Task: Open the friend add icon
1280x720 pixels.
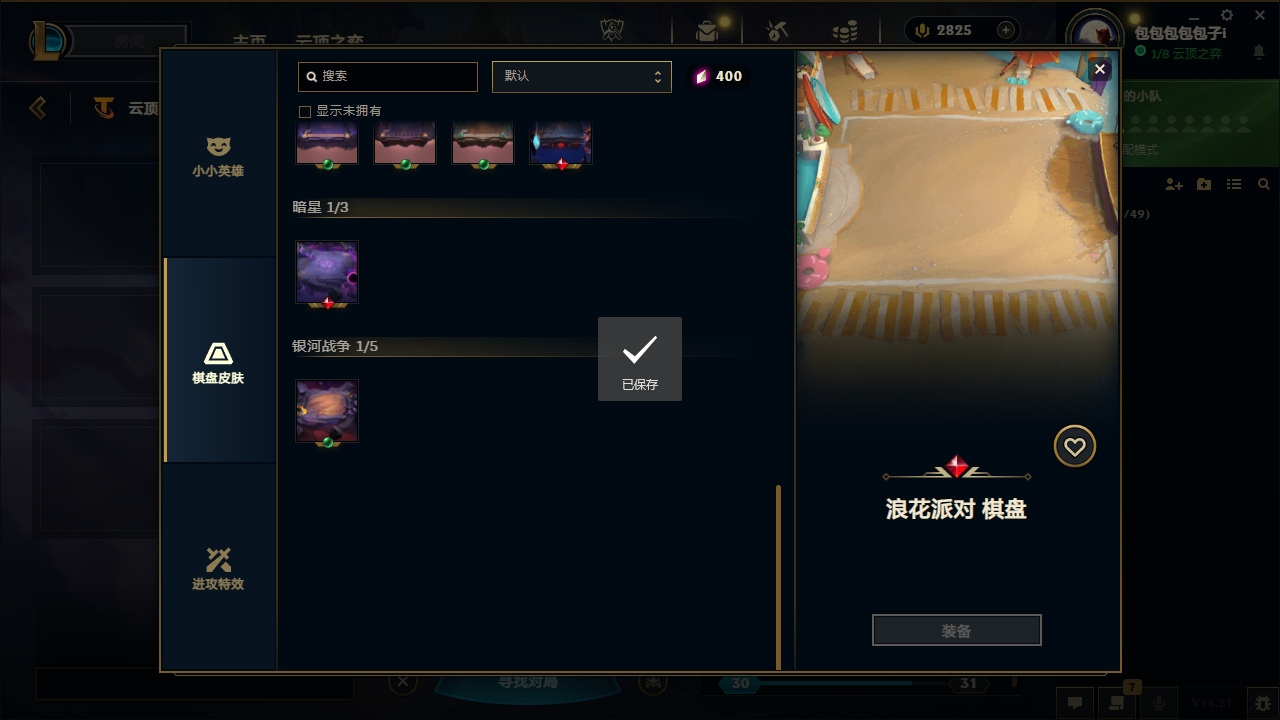Action: [x=1174, y=185]
